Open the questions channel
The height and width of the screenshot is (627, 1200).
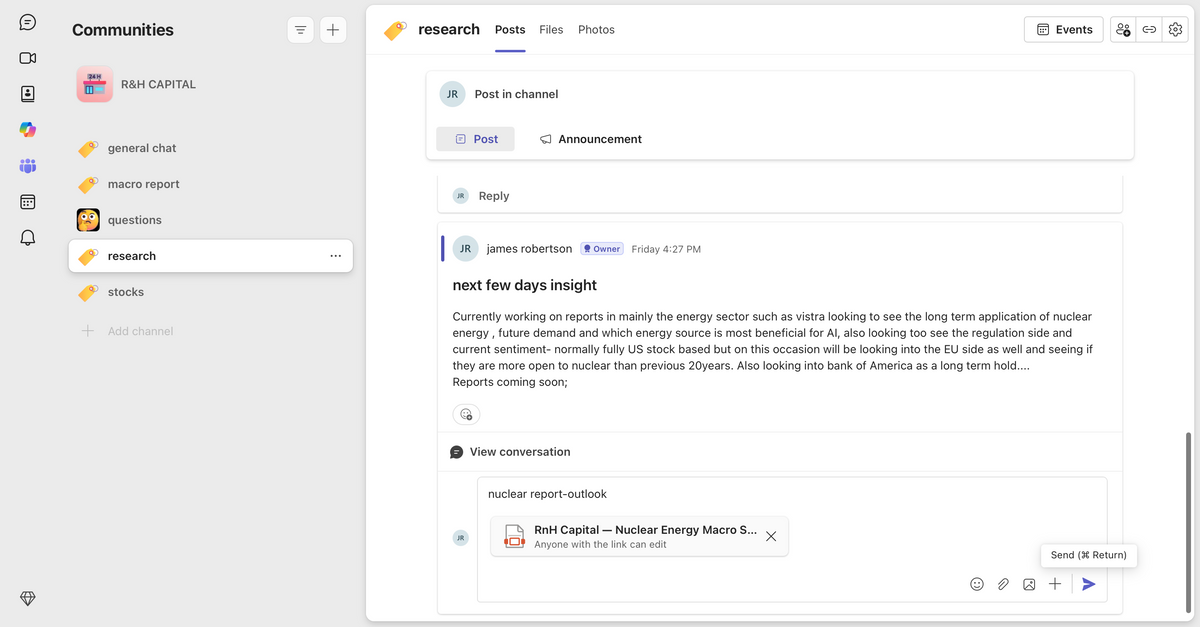[x=210, y=220]
